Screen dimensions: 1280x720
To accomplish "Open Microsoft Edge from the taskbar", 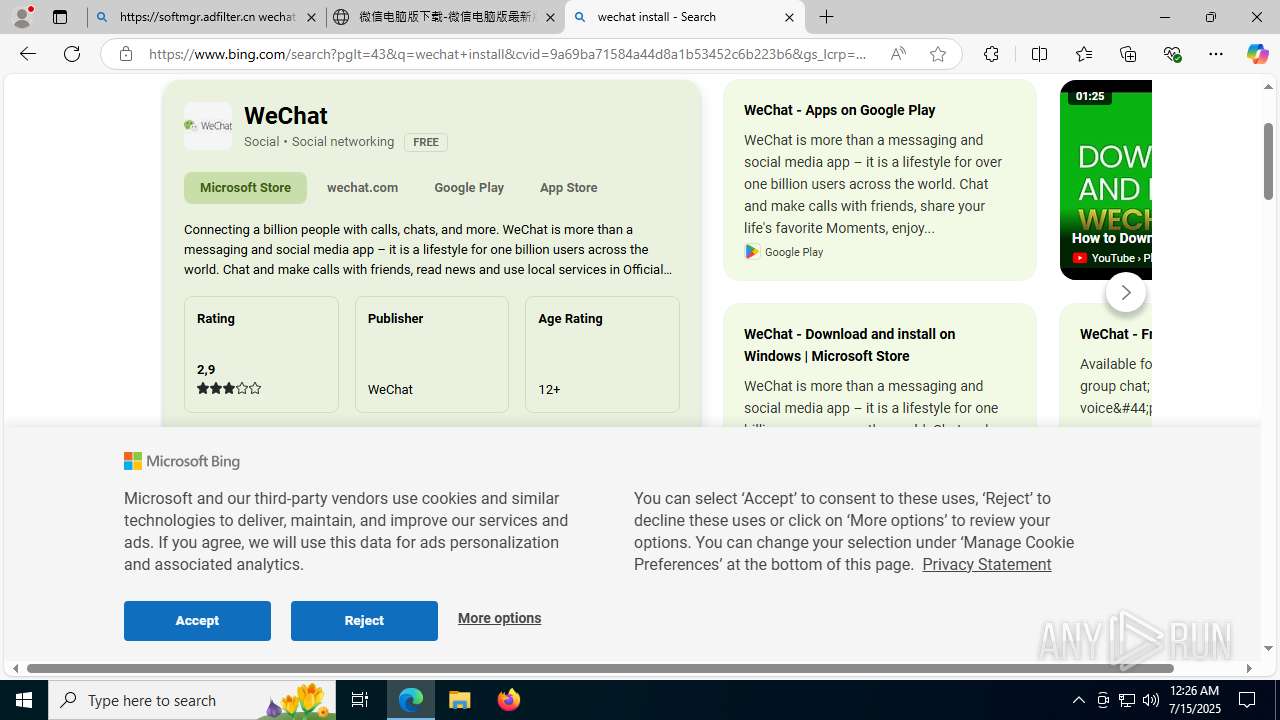I will click(x=411, y=700).
